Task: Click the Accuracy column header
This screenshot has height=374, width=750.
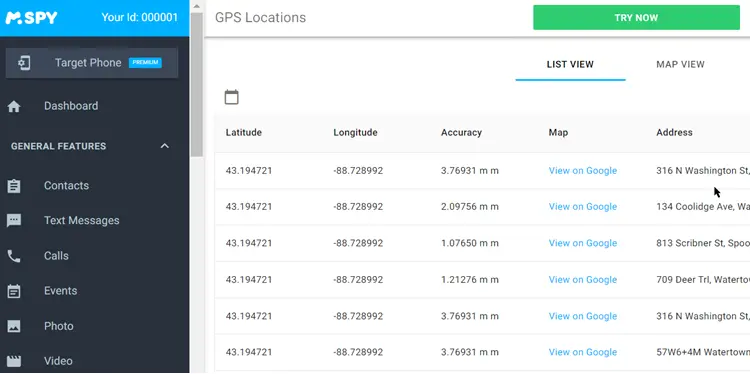Action: [461, 132]
